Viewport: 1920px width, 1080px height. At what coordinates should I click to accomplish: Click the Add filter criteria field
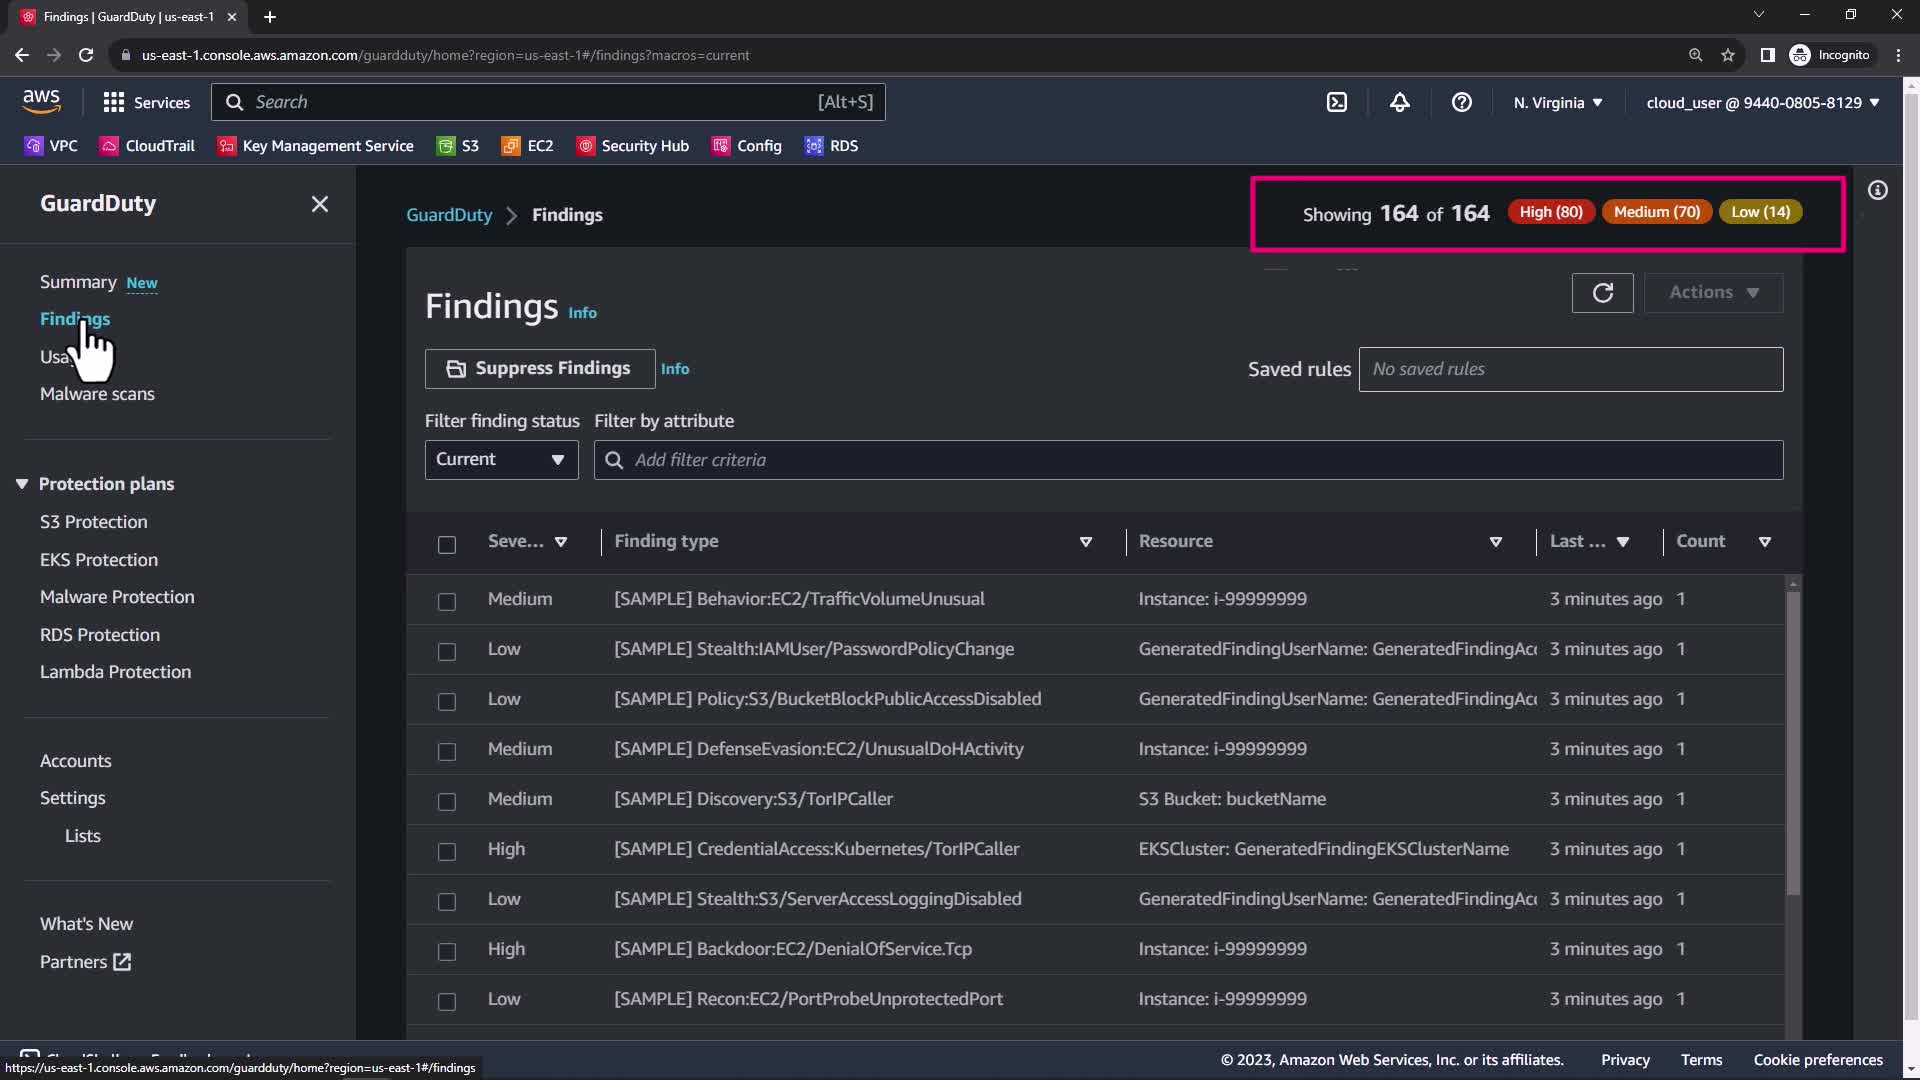point(1188,460)
